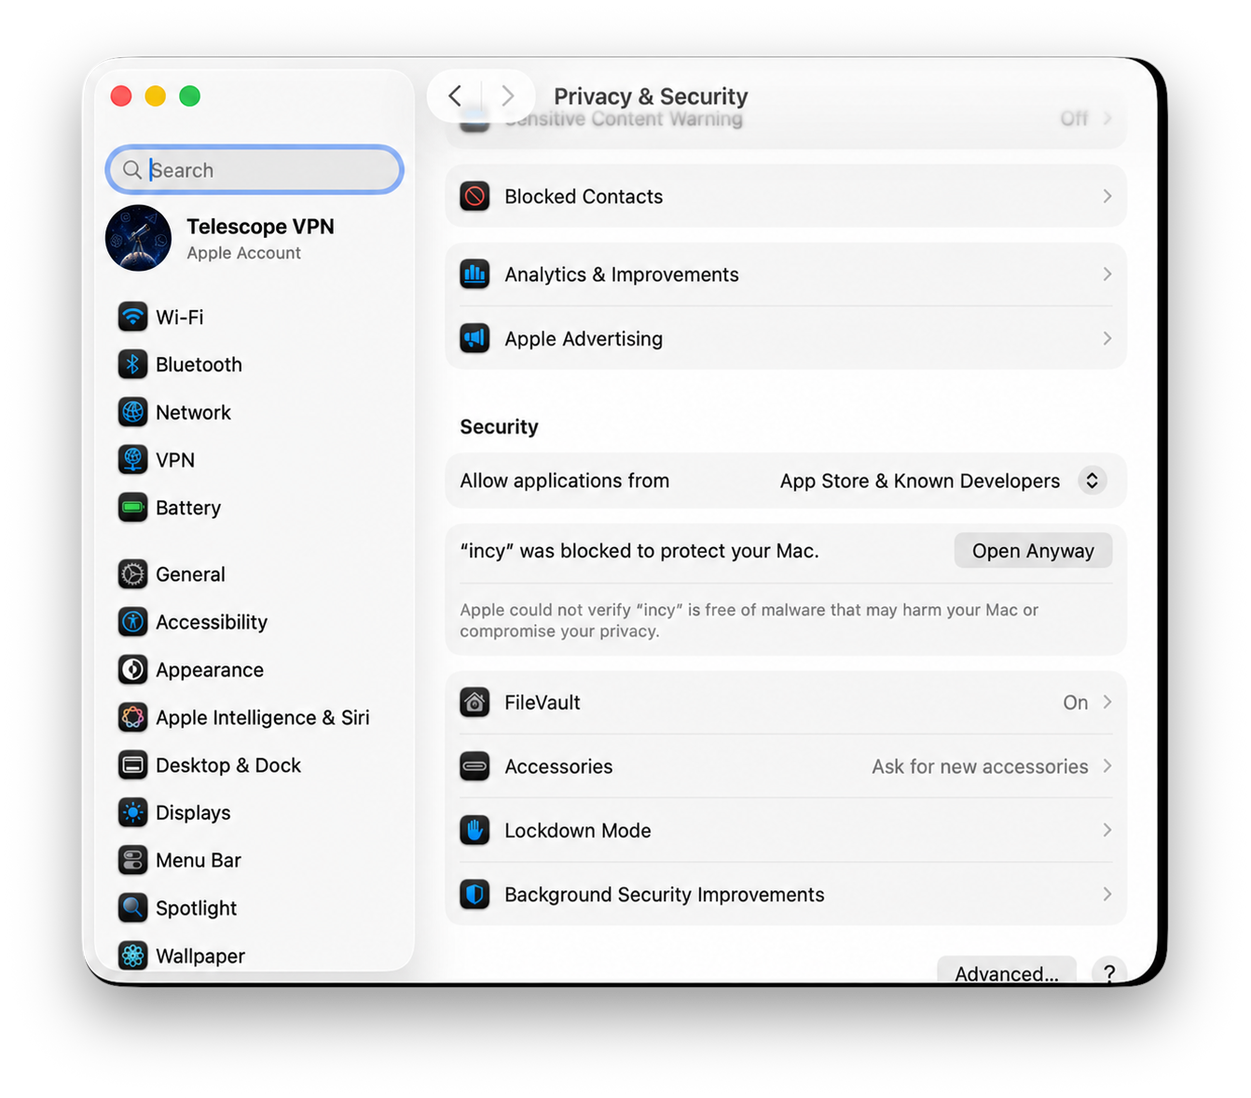Select Wi-Fi label in sidebar
The height and width of the screenshot is (1098, 1251).
(180, 317)
